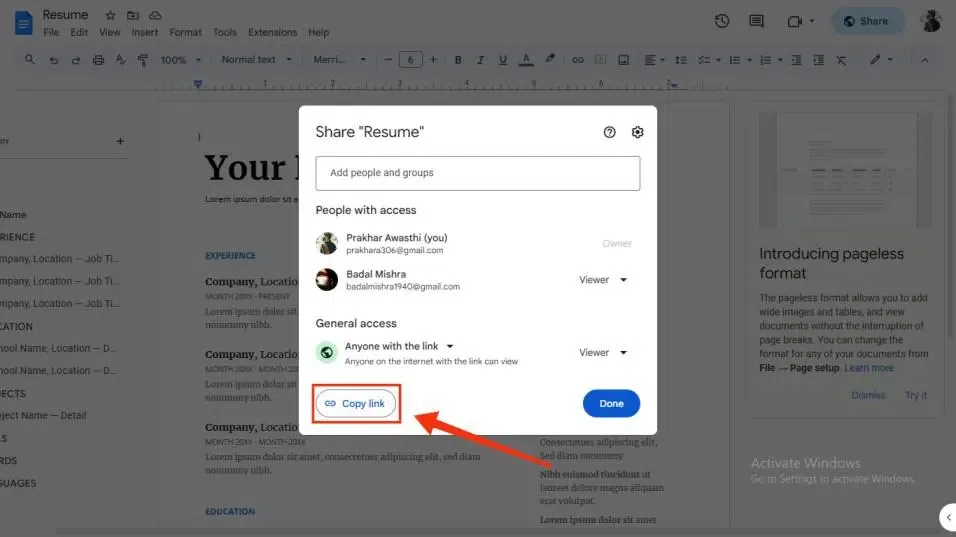
Task: Open the Merriweather font dropdown
Action: pos(339,60)
